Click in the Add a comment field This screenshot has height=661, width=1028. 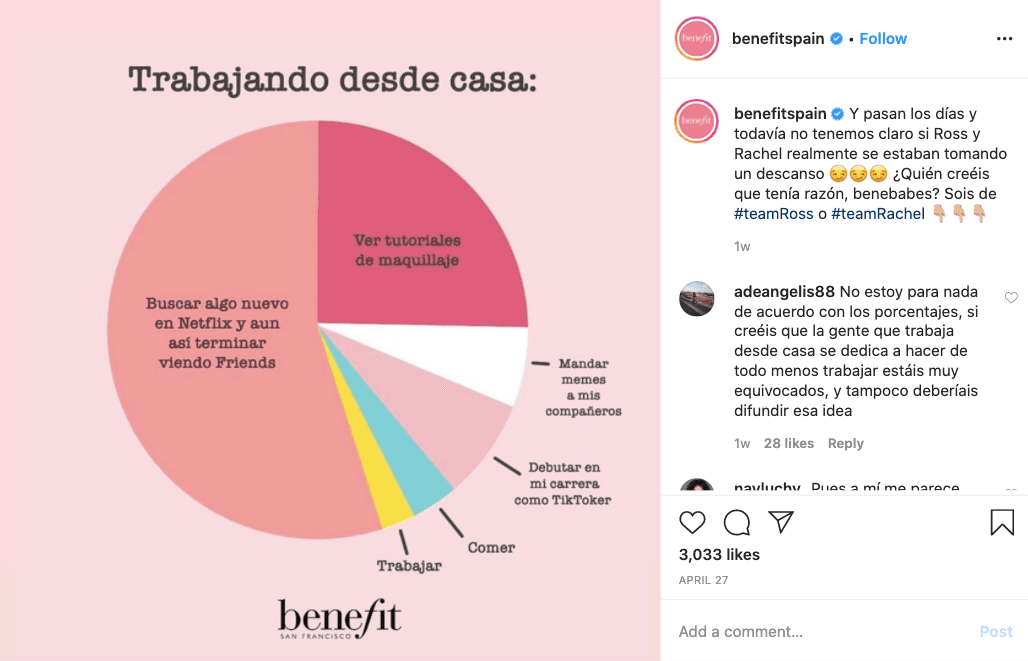pos(820,631)
